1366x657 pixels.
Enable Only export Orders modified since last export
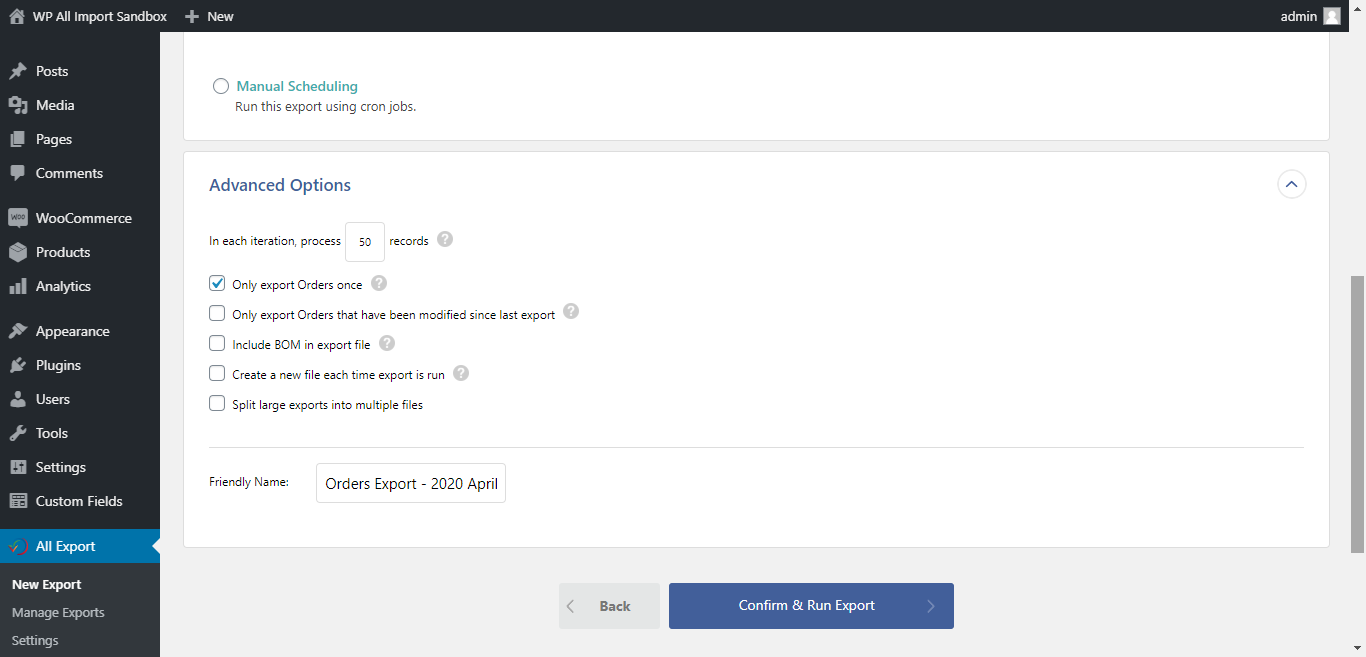[x=217, y=313]
